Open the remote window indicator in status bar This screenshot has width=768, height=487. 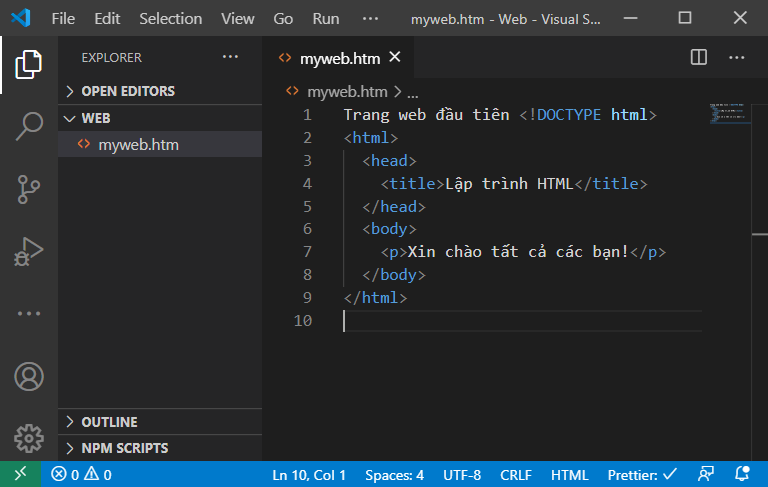tap(20, 474)
